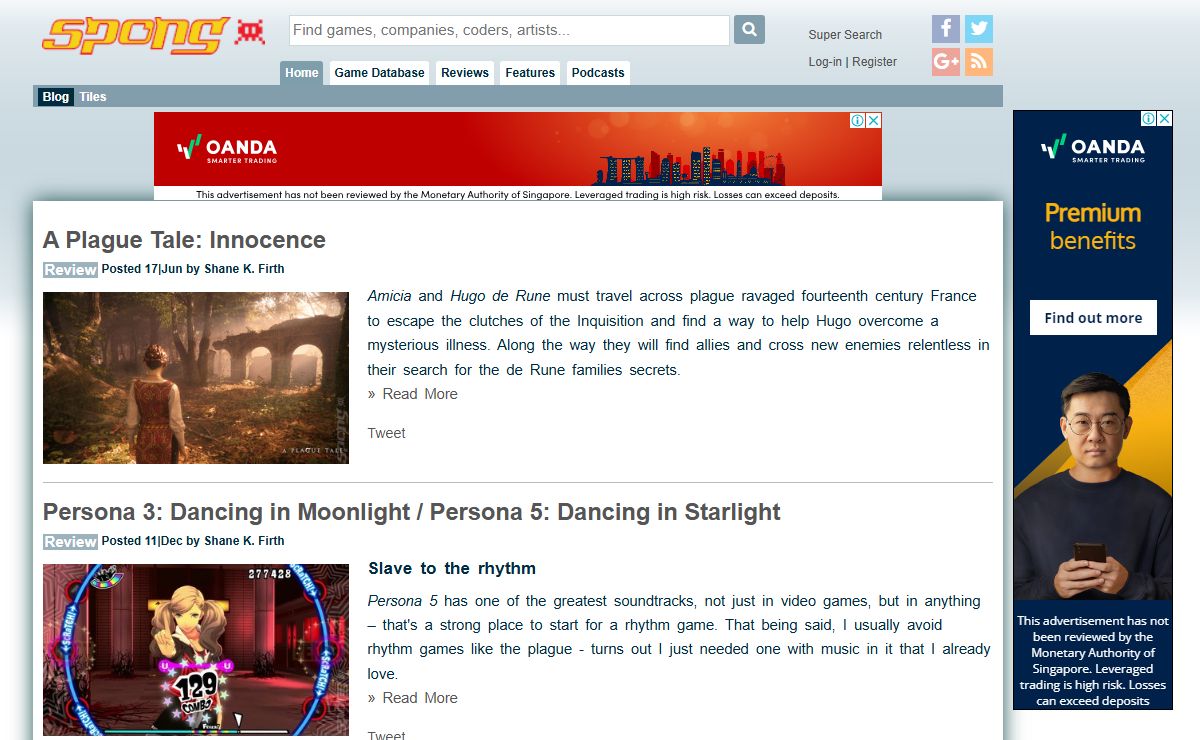Viewport: 1200px width, 740px height.
Task: Focus the Find games search field
Action: 509,30
